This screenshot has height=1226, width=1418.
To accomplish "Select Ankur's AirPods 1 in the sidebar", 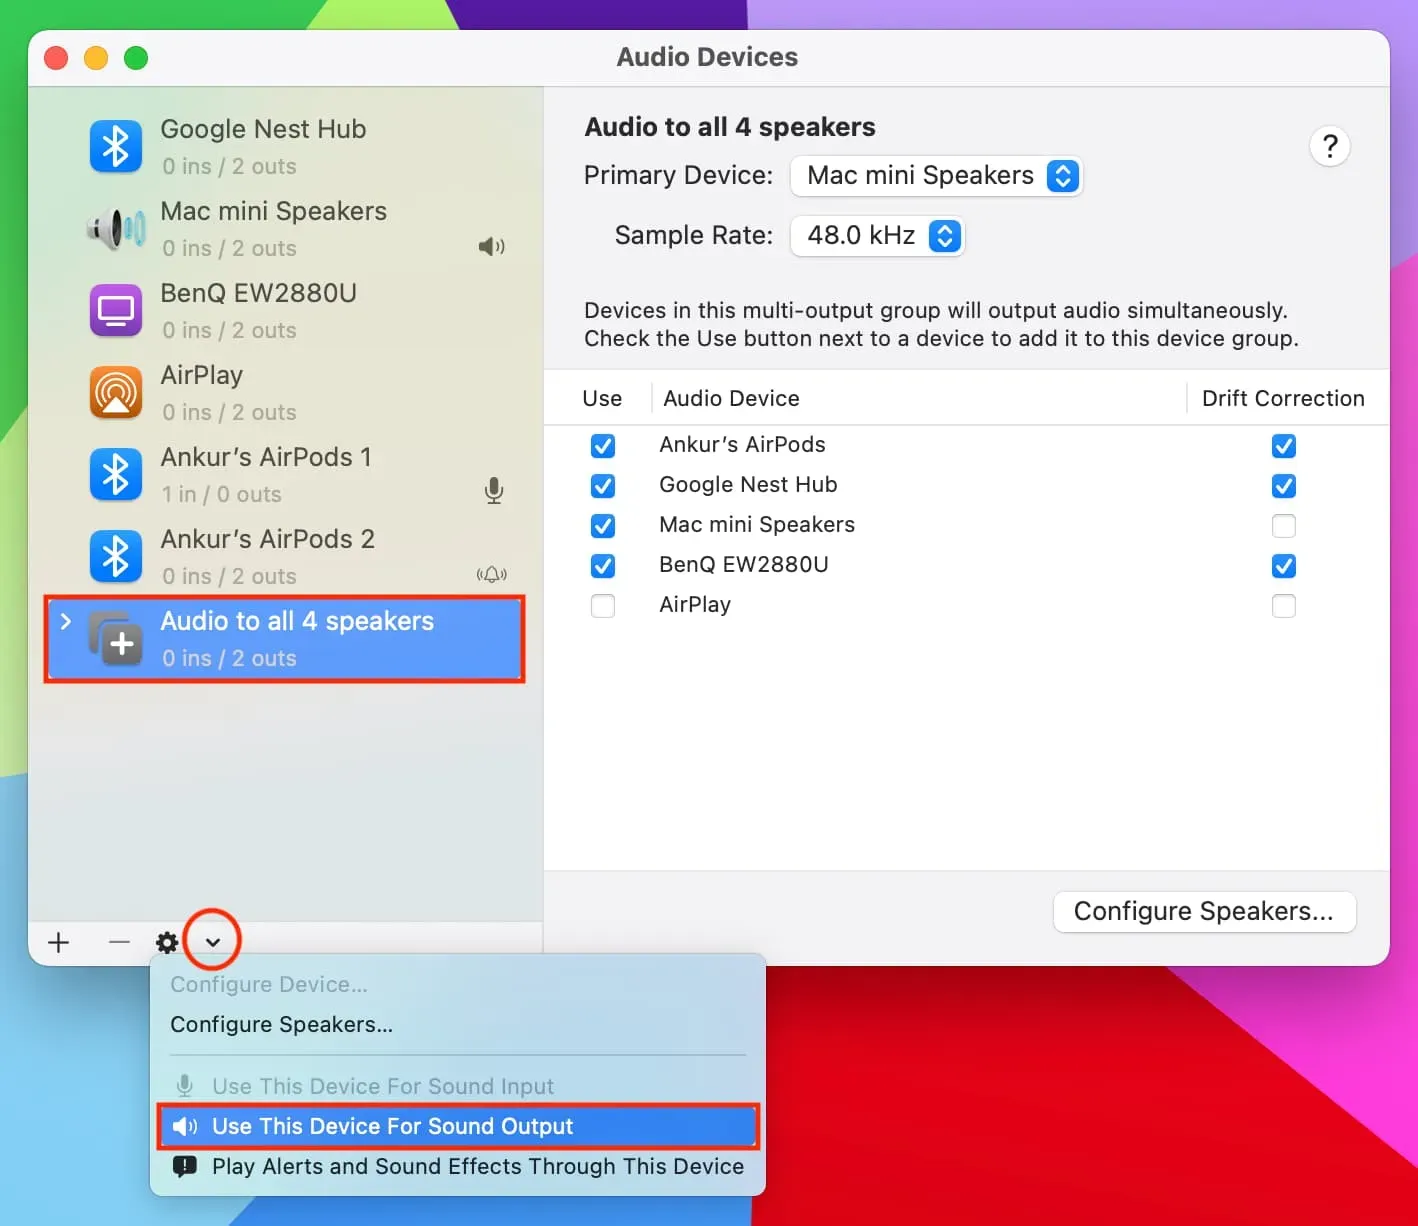I will (x=285, y=475).
